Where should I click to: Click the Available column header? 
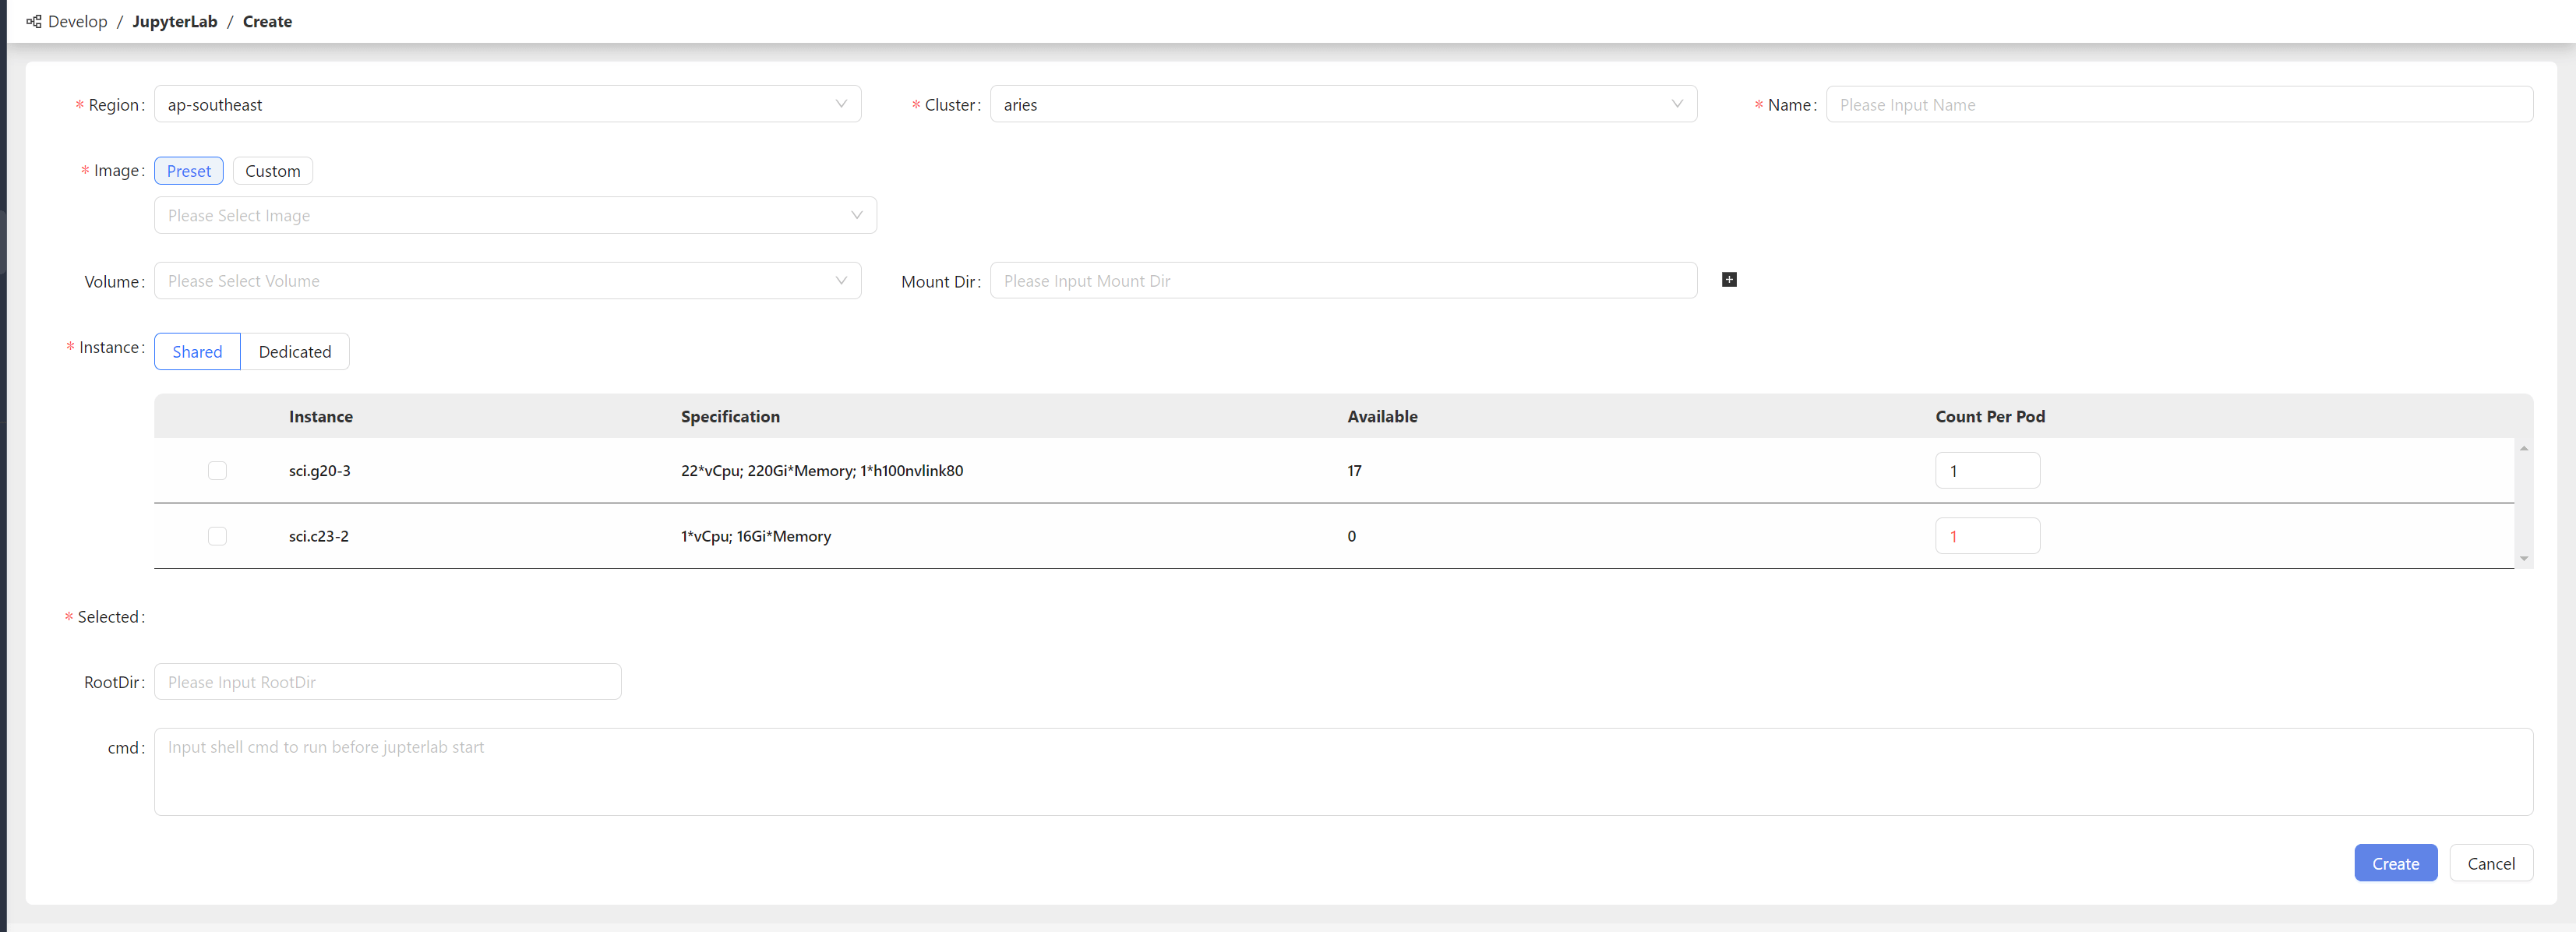tap(1382, 416)
